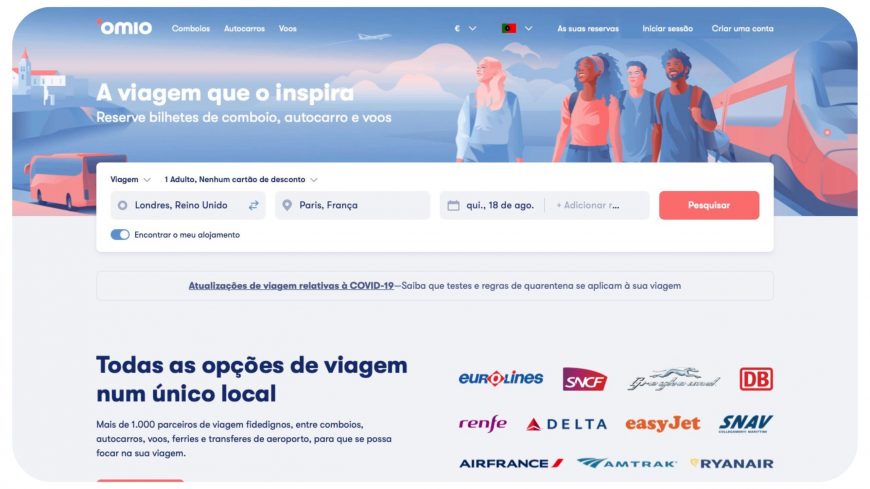Click Adicionar regresso return date field
The image size is (870, 489).
click(x=597, y=205)
